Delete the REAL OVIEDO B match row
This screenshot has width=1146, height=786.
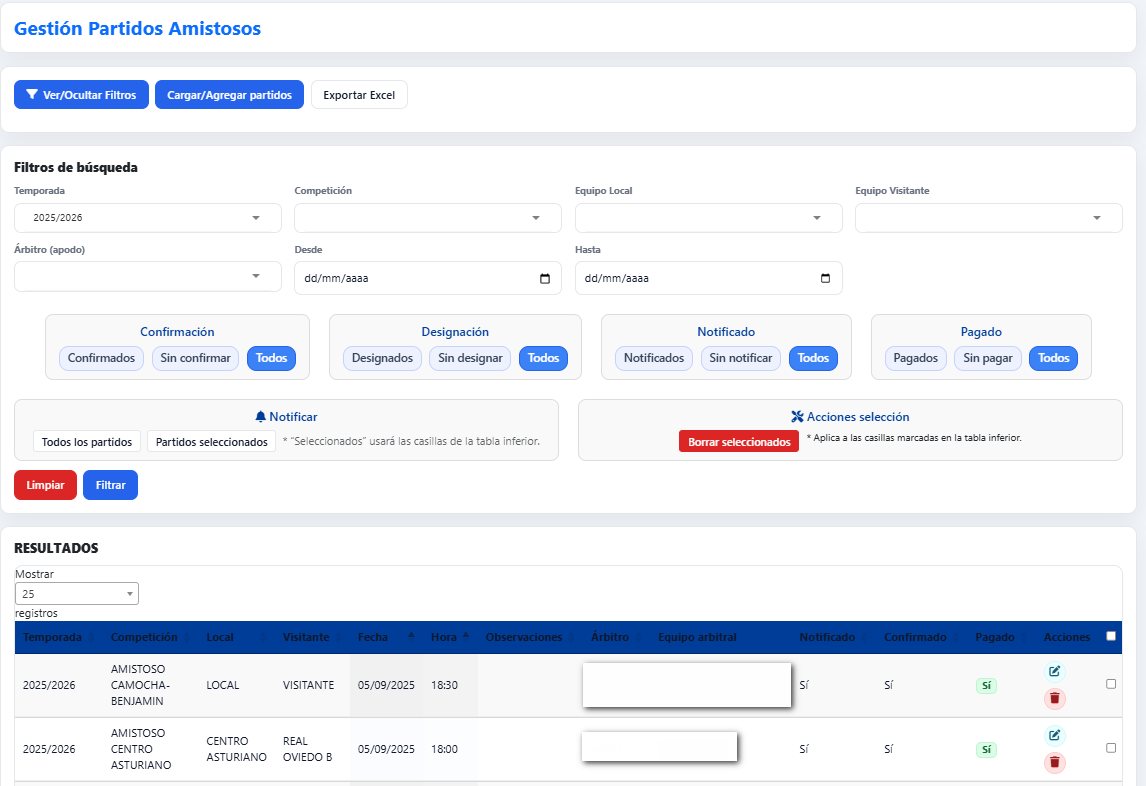point(1054,763)
